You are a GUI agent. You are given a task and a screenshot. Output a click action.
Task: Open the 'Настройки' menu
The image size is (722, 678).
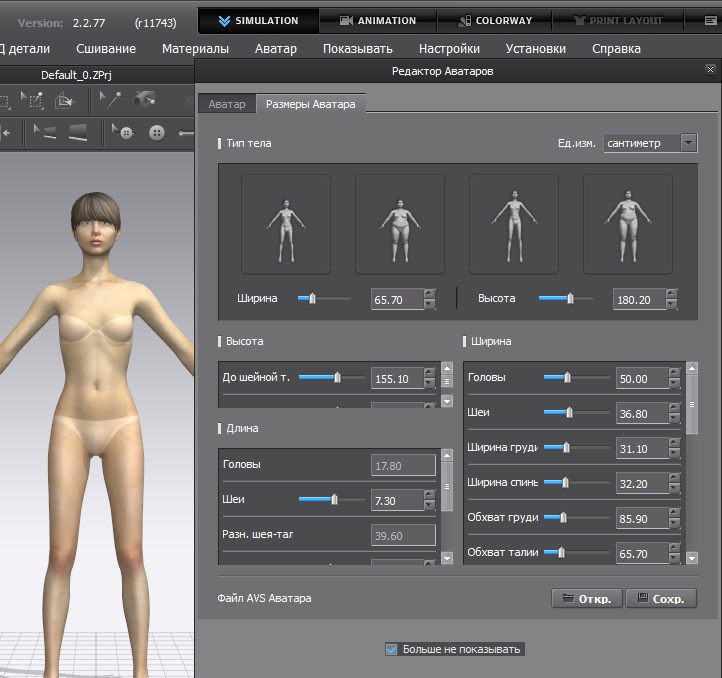pos(449,48)
